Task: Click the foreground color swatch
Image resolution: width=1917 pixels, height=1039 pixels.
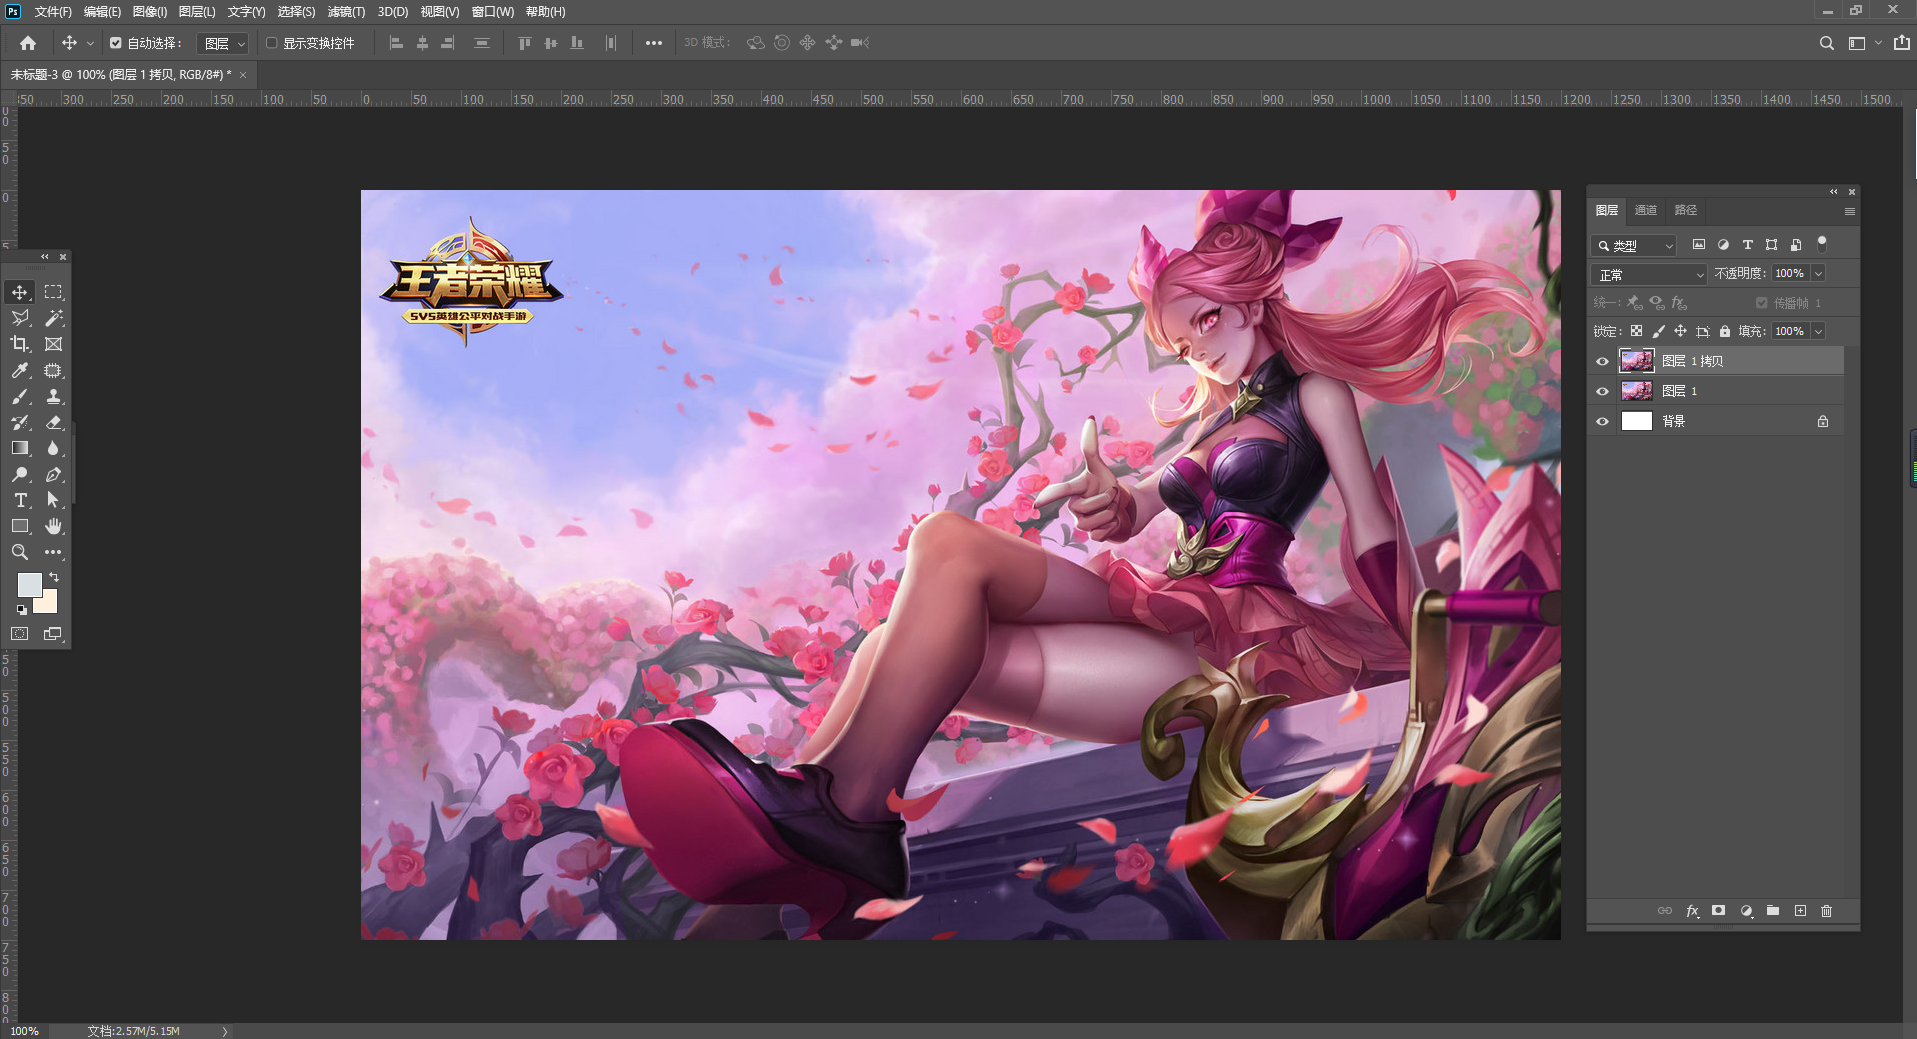Action: [x=28, y=584]
